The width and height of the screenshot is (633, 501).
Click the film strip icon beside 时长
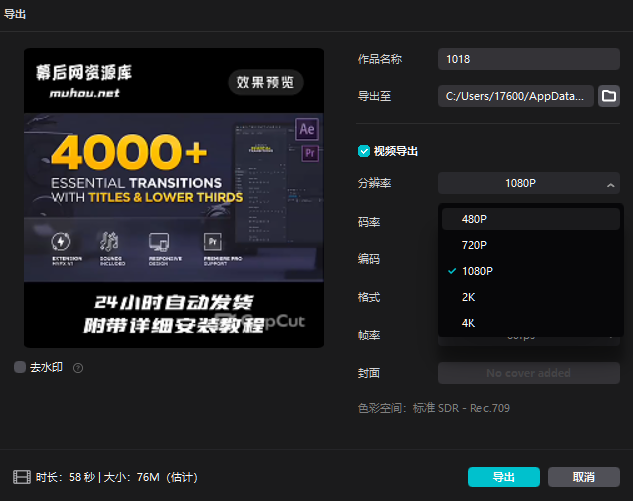pyautogui.click(x=21, y=478)
